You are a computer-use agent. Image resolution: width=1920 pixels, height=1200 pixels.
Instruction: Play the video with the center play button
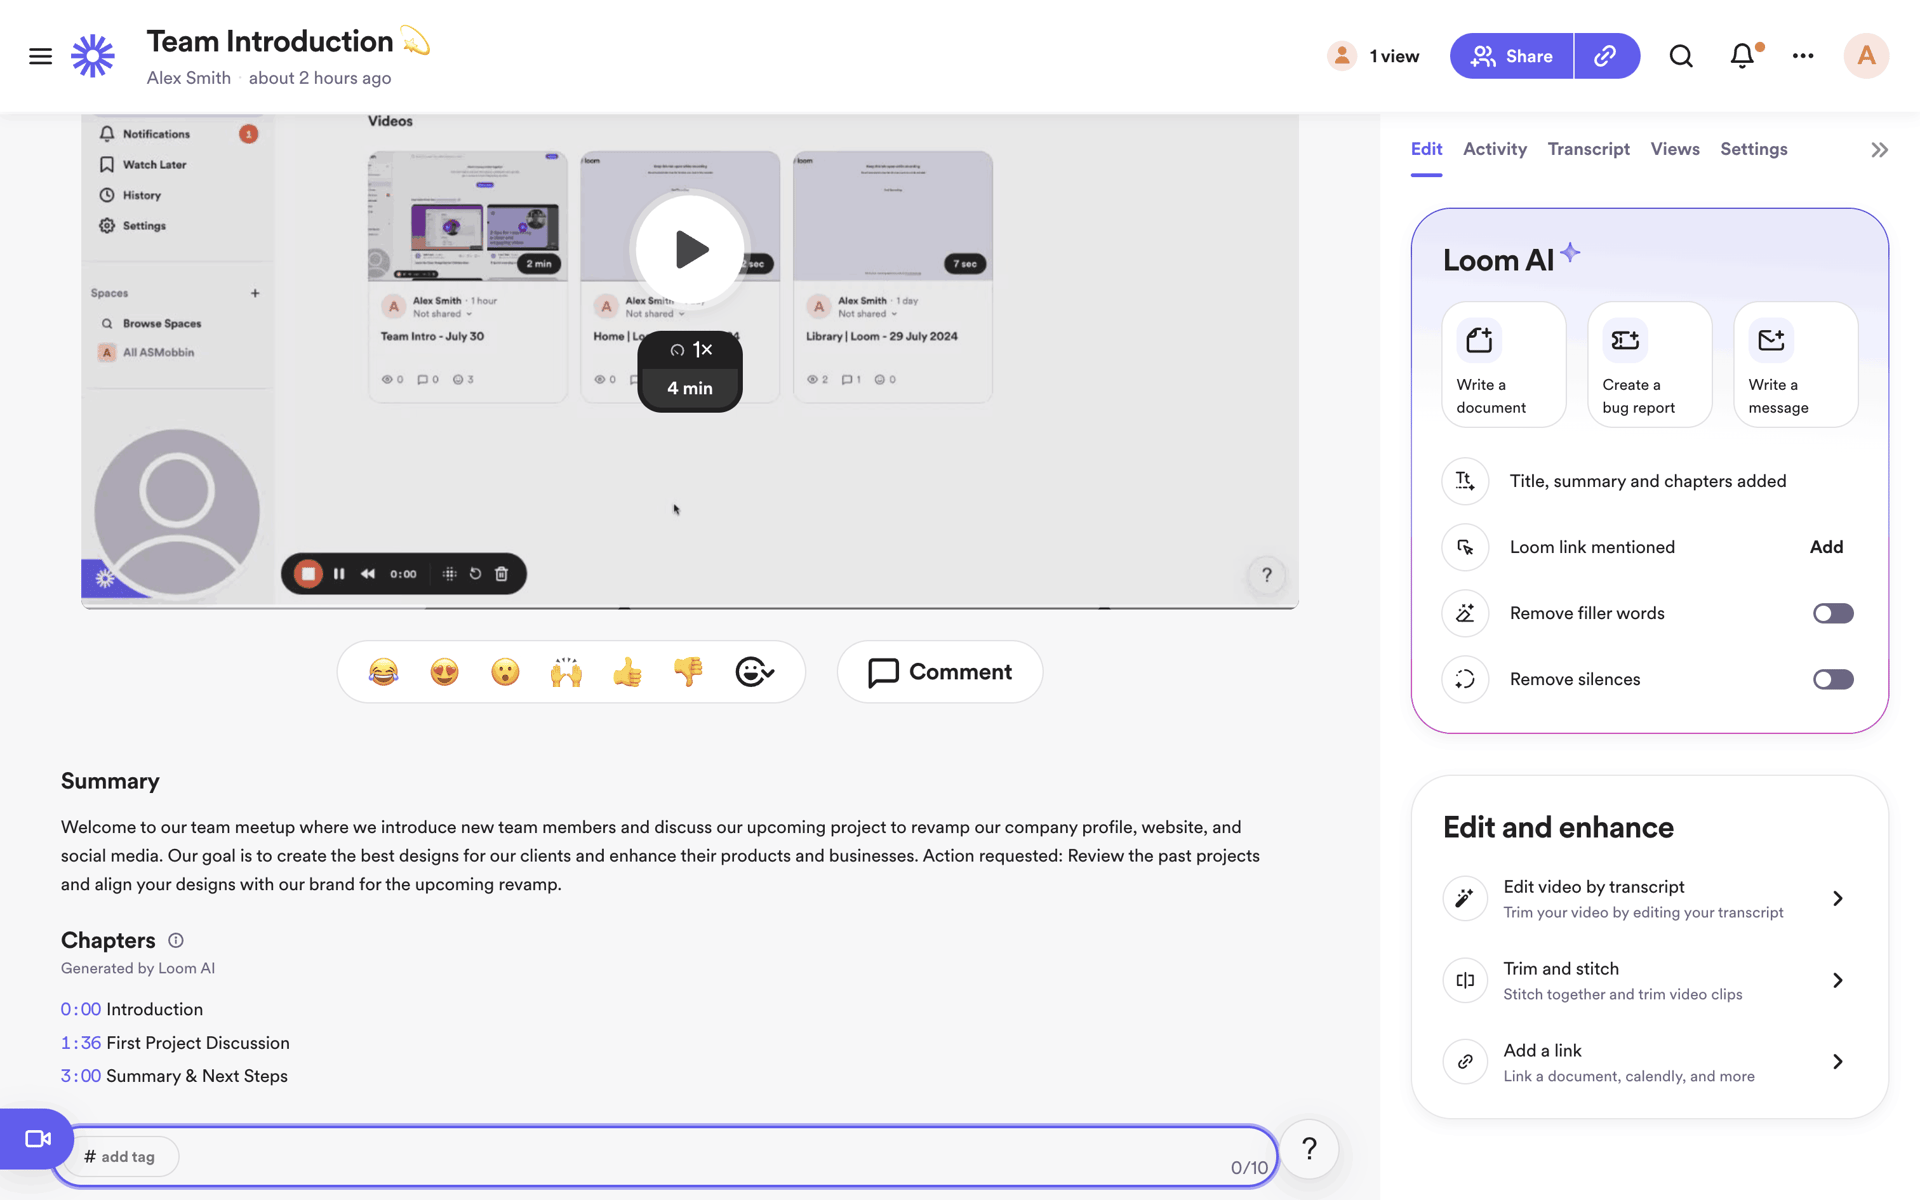pyautogui.click(x=690, y=249)
